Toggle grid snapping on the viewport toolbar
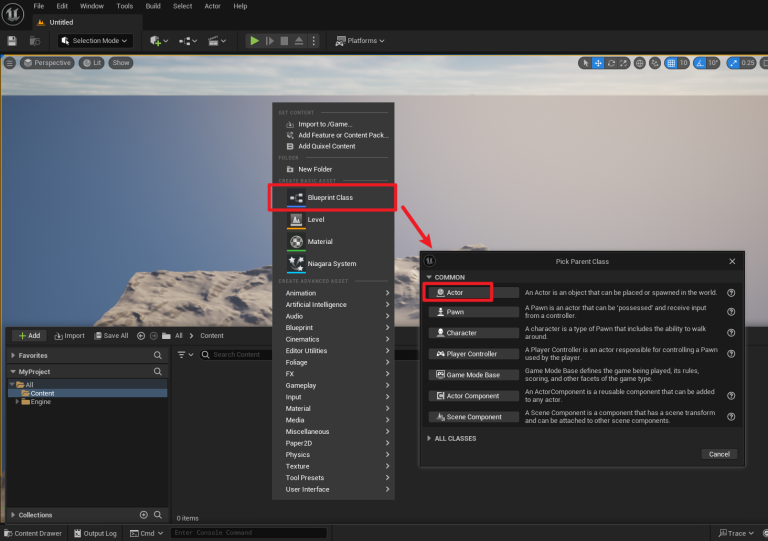Viewport: 768px width, 541px height. pos(671,63)
